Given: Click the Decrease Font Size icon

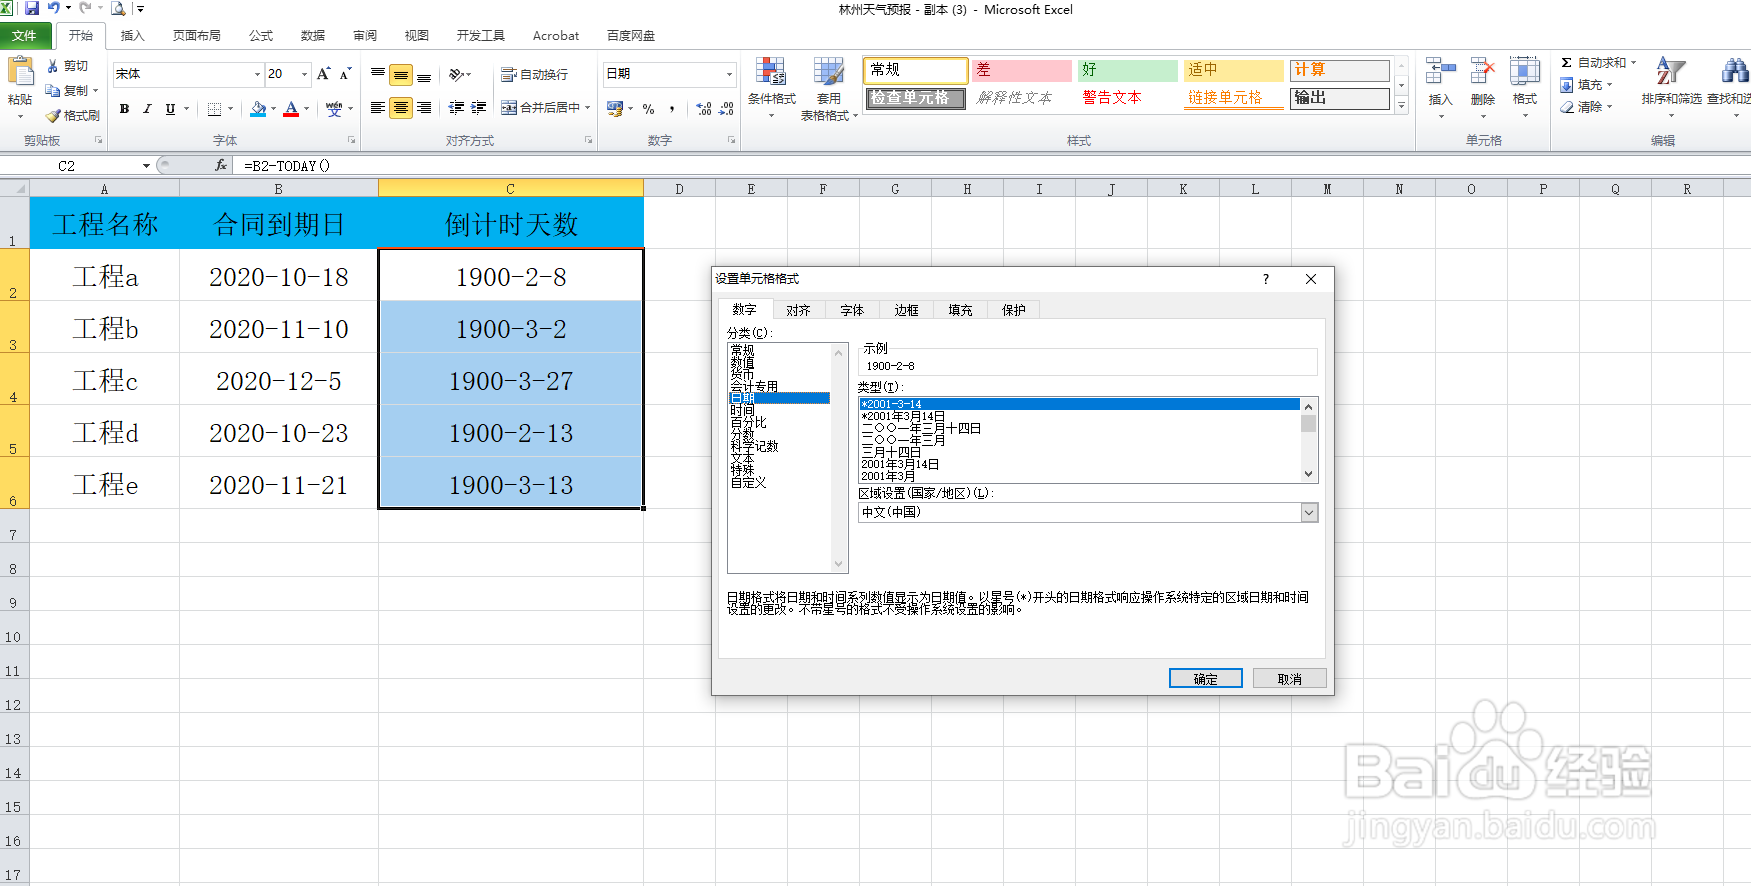Looking at the screenshot, I should click(x=346, y=74).
